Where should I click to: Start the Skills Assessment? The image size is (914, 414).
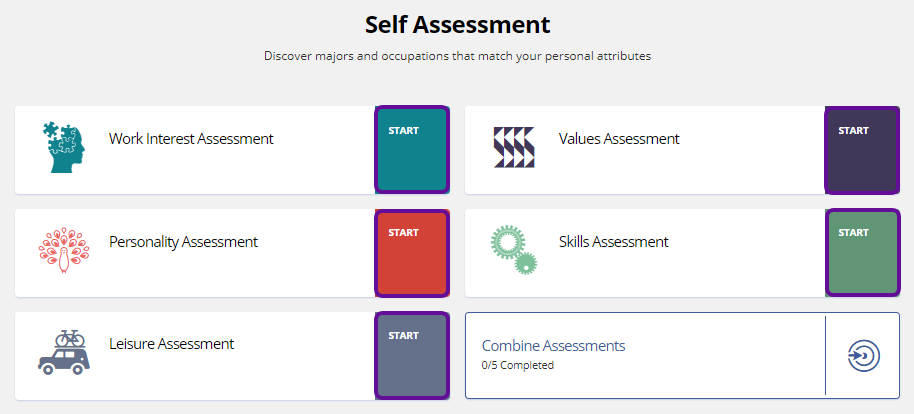[862, 253]
